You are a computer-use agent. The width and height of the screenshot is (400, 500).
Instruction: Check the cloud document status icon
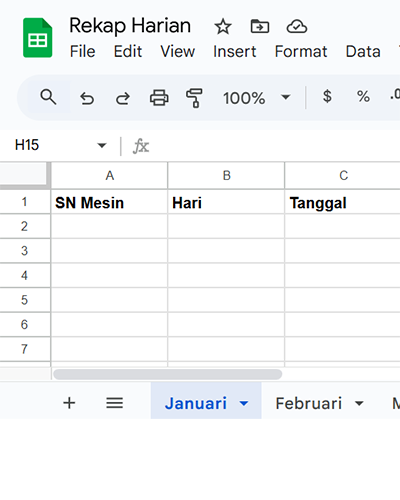pos(297,26)
